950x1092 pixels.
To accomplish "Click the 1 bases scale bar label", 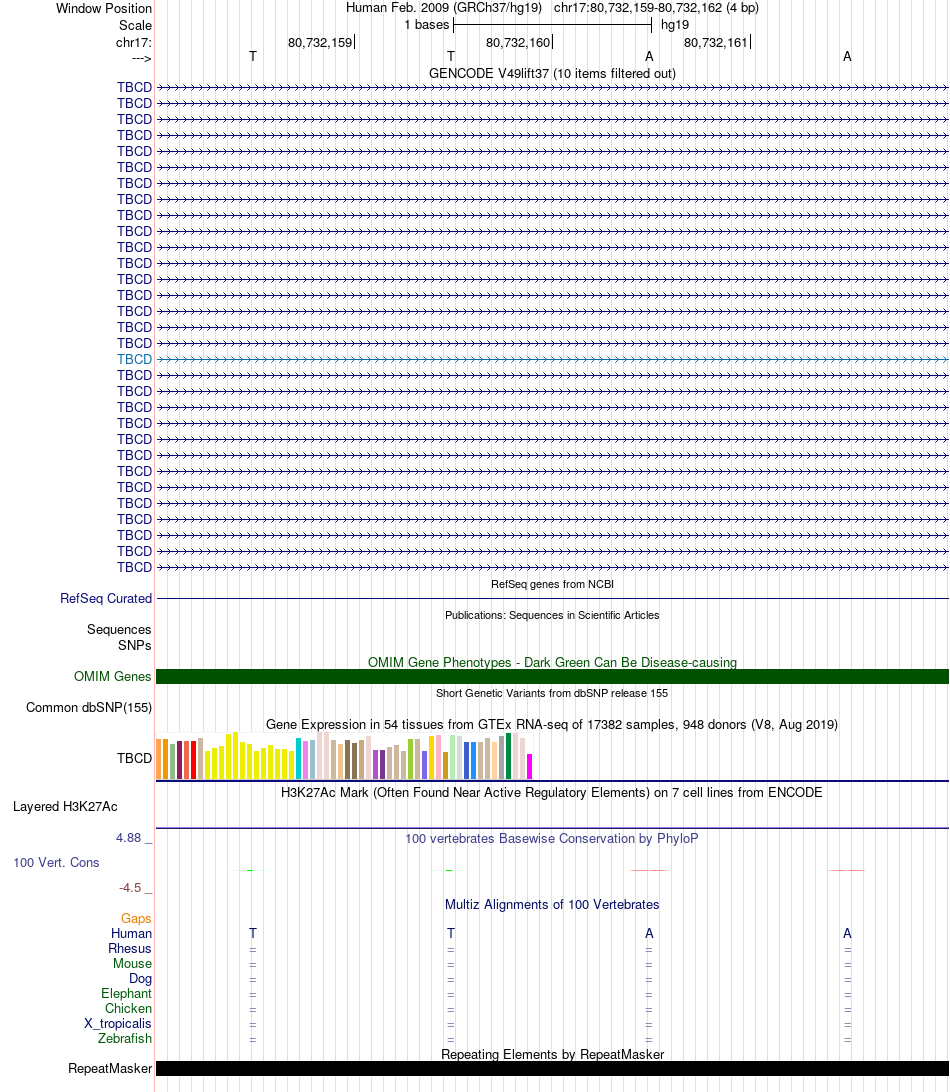I will tap(427, 24).
